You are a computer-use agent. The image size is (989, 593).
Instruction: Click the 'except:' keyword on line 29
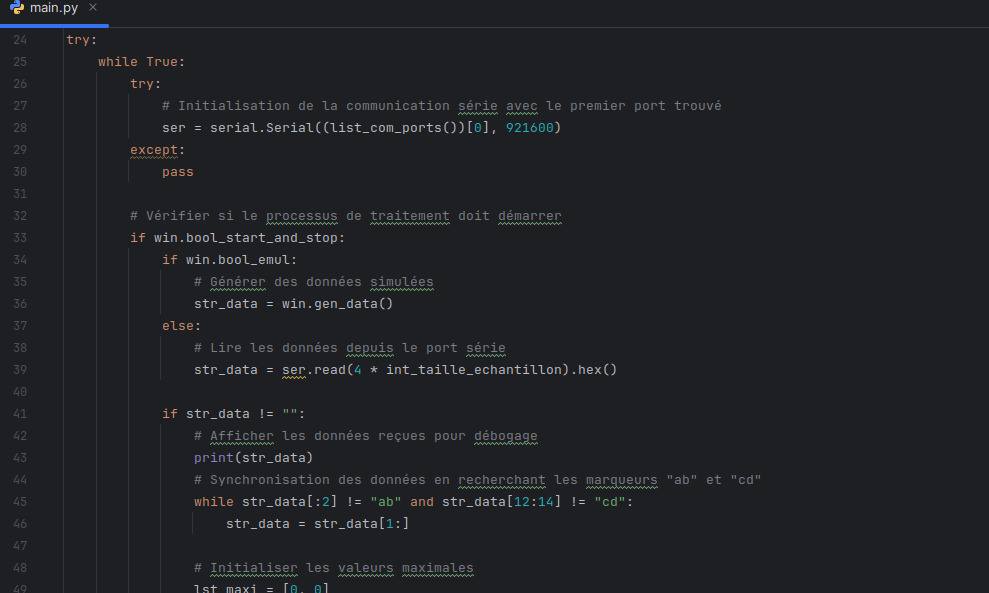point(157,150)
